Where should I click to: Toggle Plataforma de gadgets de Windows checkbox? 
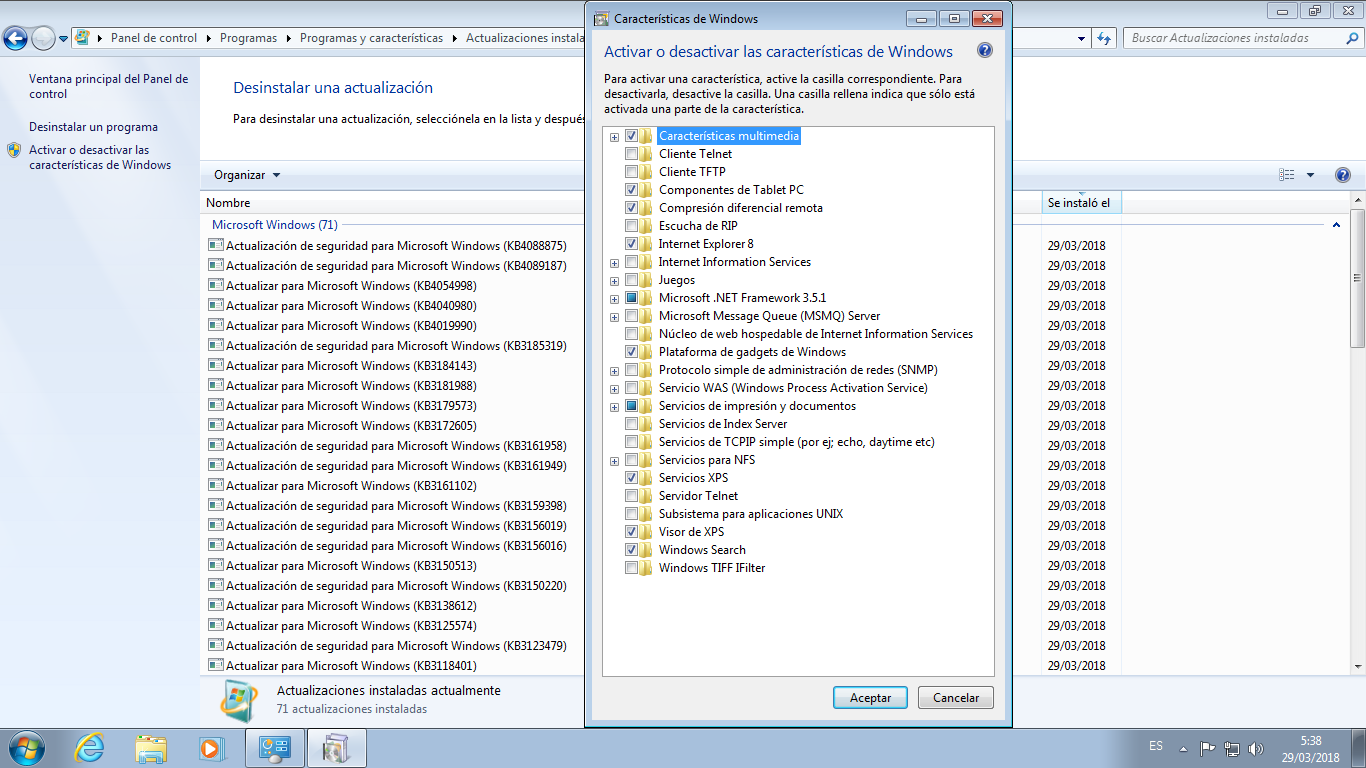[631, 352]
